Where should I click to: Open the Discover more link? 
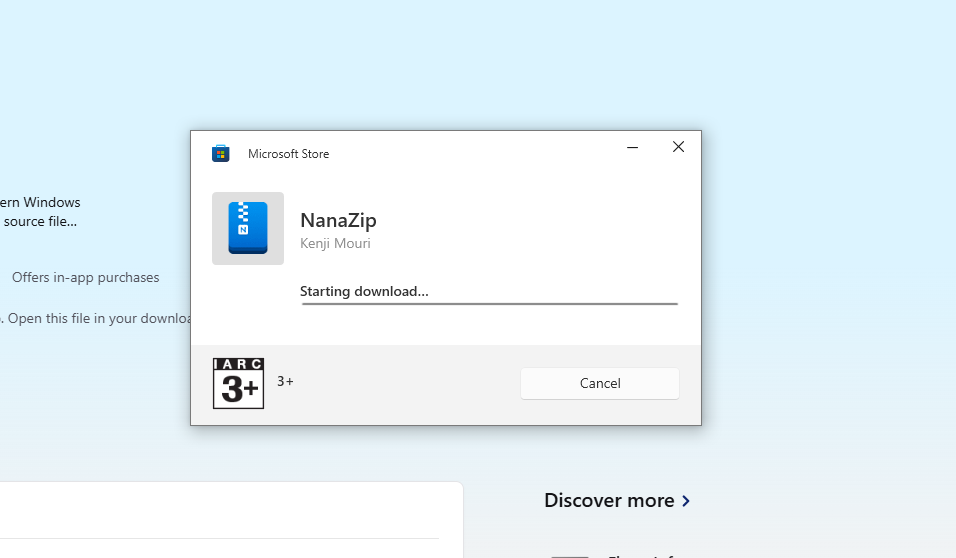coord(617,500)
